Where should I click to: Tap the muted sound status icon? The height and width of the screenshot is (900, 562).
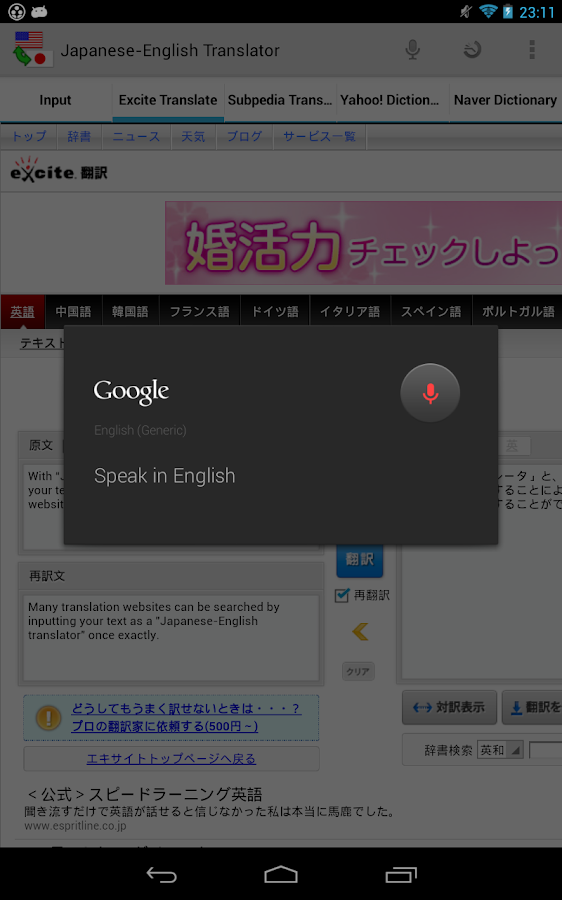click(x=466, y=11)
